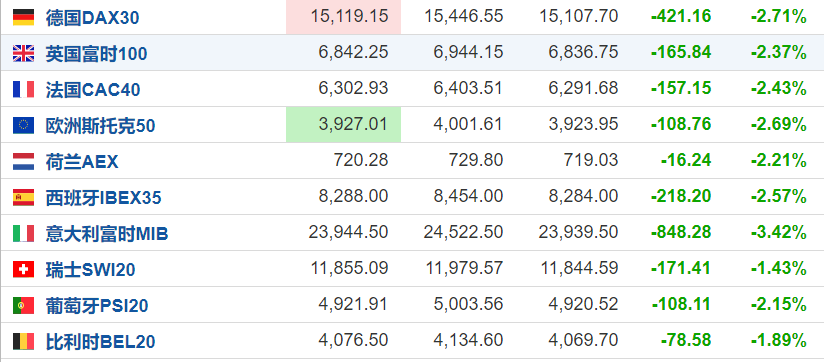Image resolution: width=824 pixels, height=362 pixels.
Task: Click the Italian flag icon
Action: coord(23,233)
